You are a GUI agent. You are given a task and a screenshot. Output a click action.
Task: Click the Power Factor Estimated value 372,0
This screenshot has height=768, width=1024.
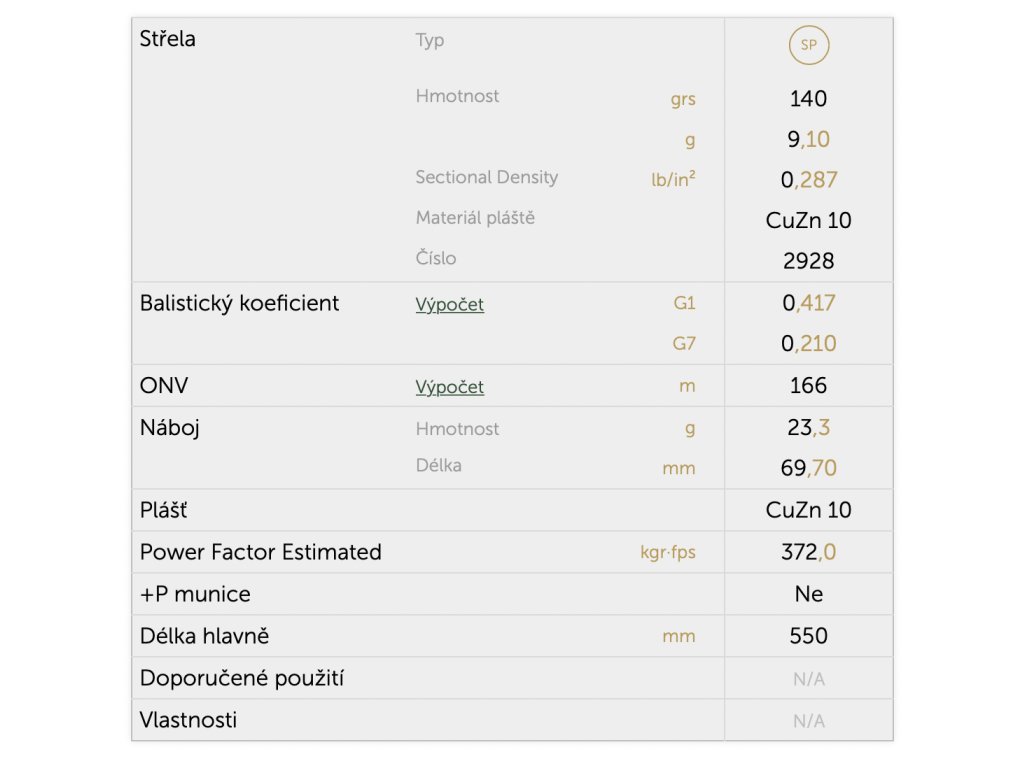[808, 552]
